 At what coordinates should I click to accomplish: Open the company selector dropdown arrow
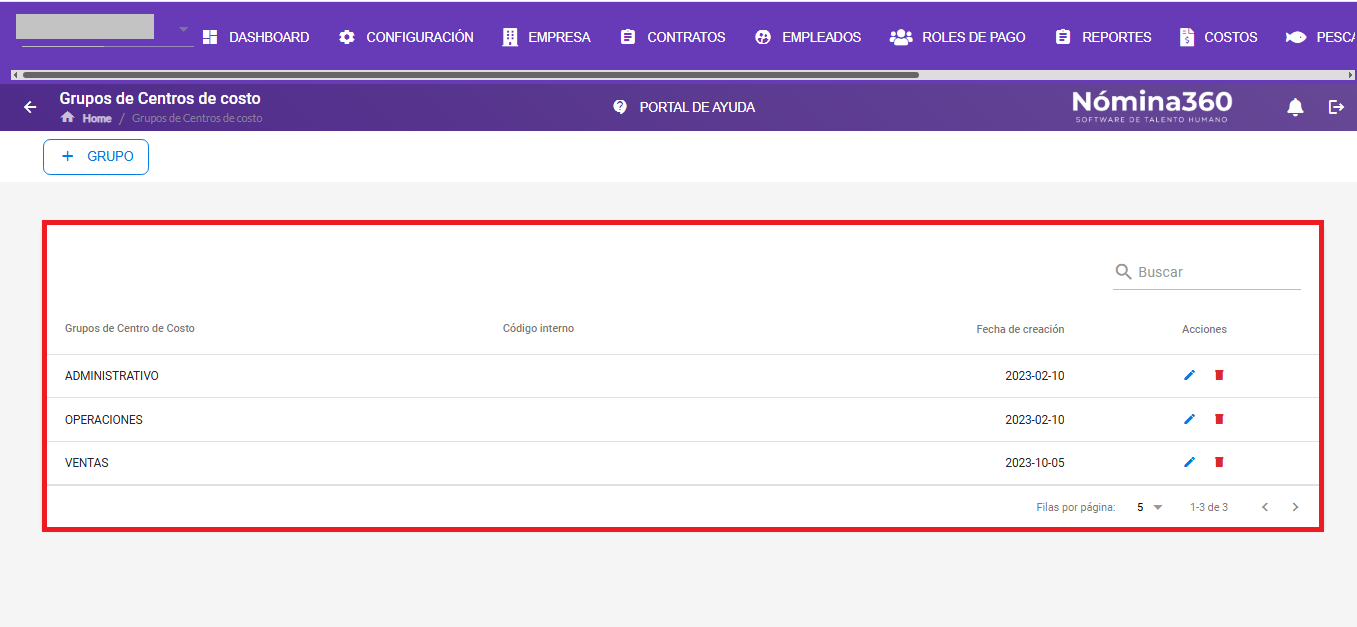(184, 29)
